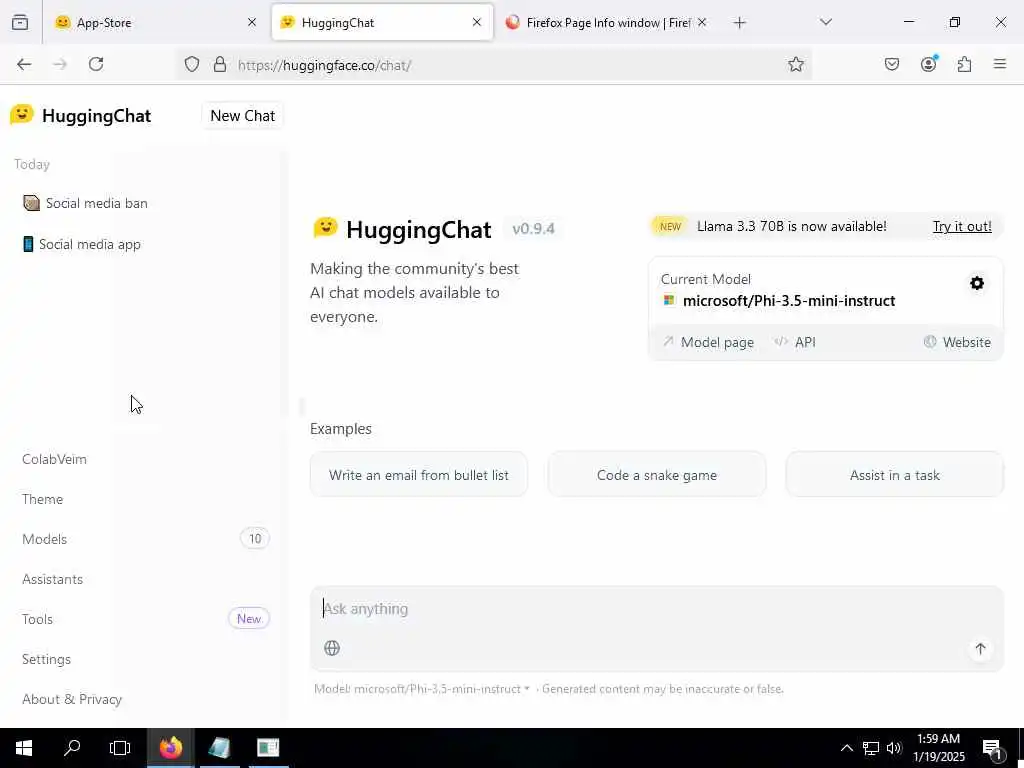Image resolution: width=1024 pixels, height=768 pixels.
Task: Open the Firefox hamburger application menu
Action: click(1000, 64)
